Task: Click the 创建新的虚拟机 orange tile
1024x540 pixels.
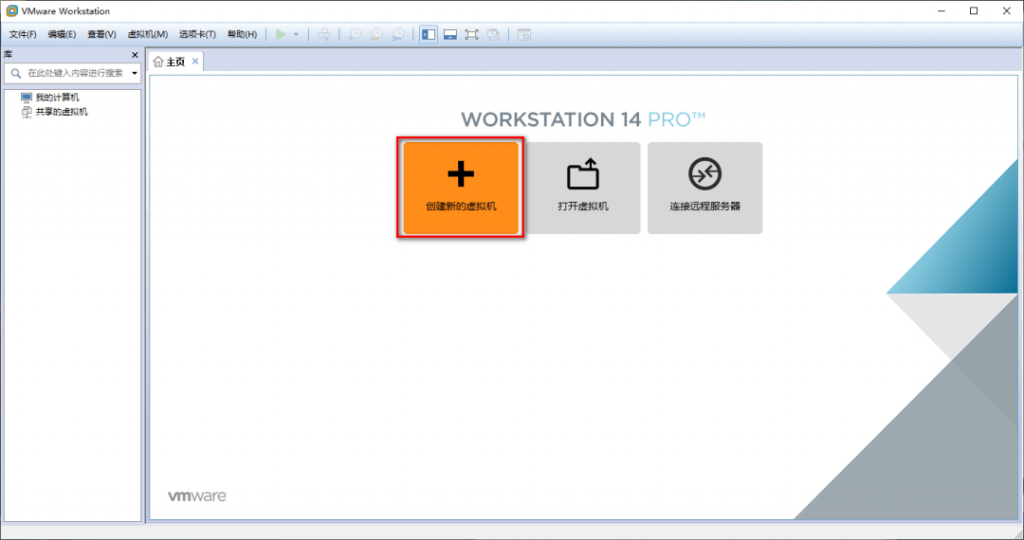Action: pyautogui.click(x=461, y=188)
